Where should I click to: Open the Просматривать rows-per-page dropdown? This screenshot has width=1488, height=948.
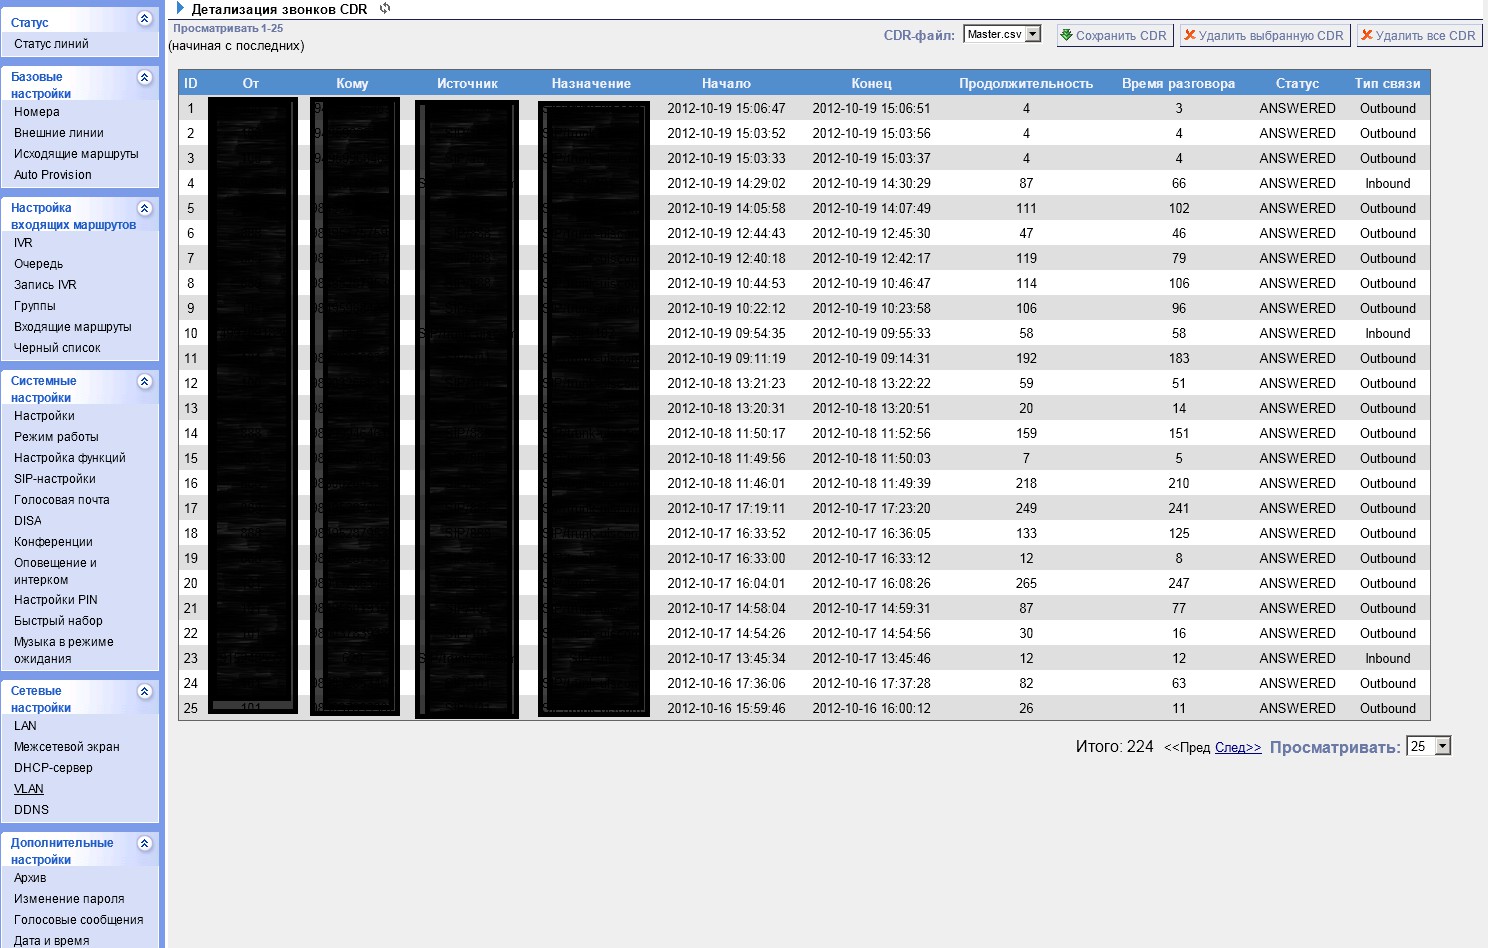pyautogui.click(x=1428, y=746)
